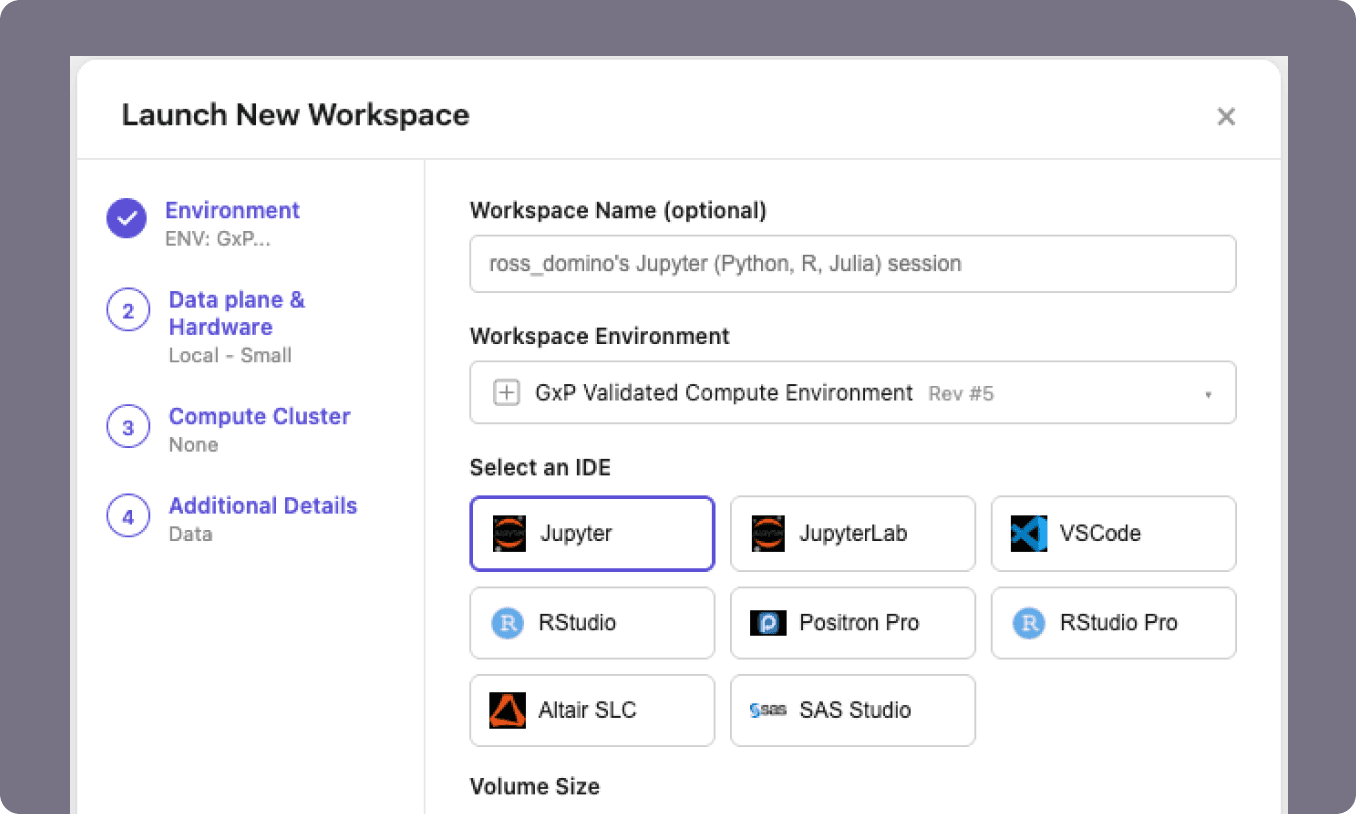Click the 'Select an IDE' label
The image size is (1356, 814).
pyautogui.click(x=540, y=467)
